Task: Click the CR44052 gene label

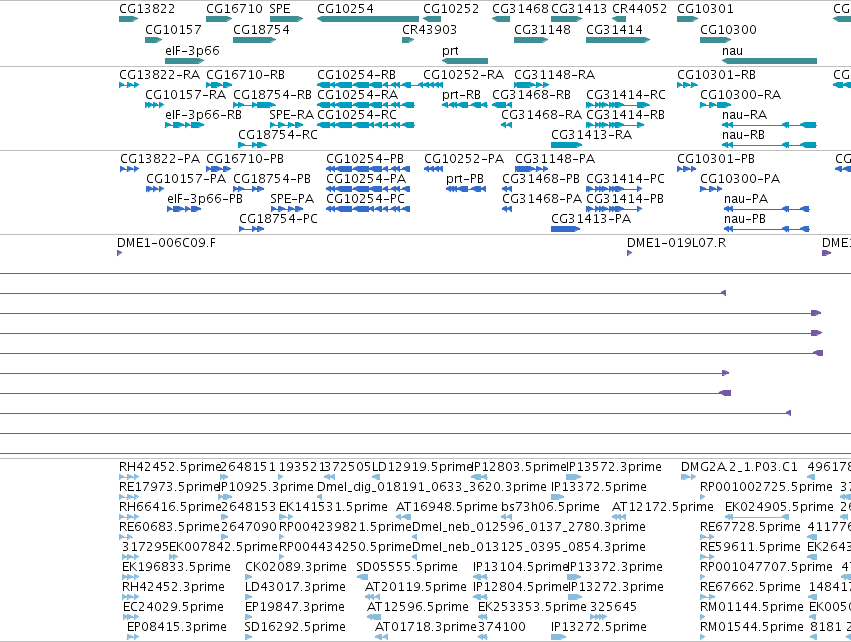Action: (639, 9)
